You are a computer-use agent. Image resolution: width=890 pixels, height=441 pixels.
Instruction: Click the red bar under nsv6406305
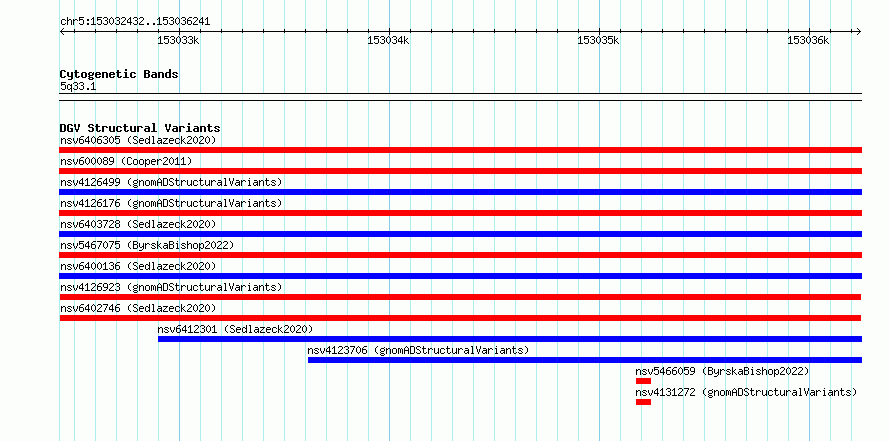[x=460, y=150]
